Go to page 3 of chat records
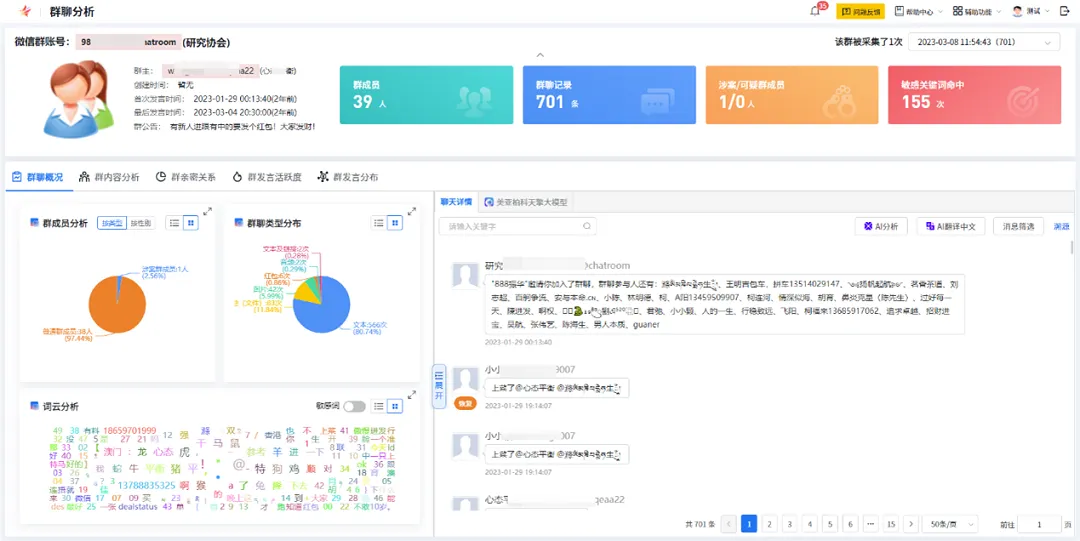 pyautogui.click(x=789, y=524)
